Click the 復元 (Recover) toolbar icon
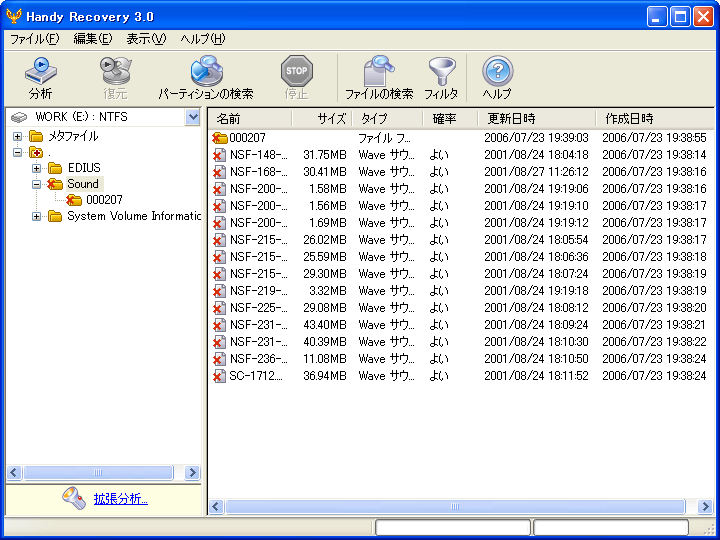This screenshot has width=720, height=540. click(115, 71)
